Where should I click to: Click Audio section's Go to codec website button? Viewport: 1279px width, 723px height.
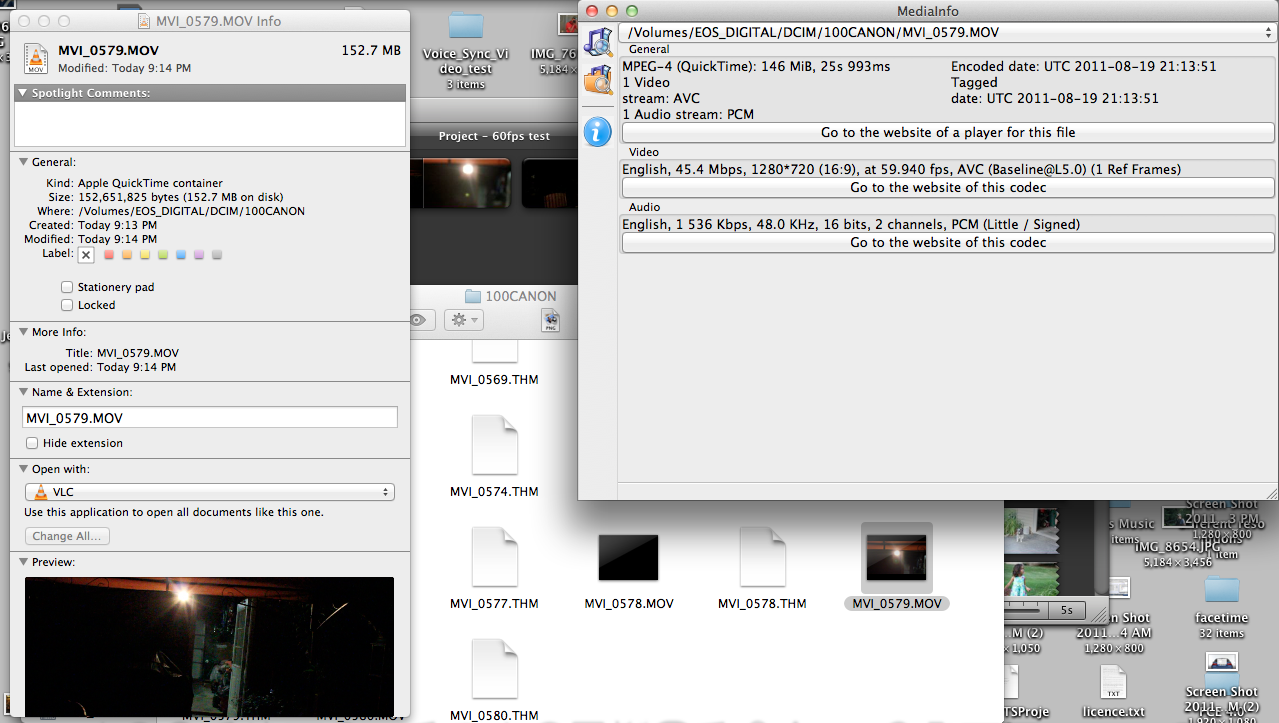948,242
